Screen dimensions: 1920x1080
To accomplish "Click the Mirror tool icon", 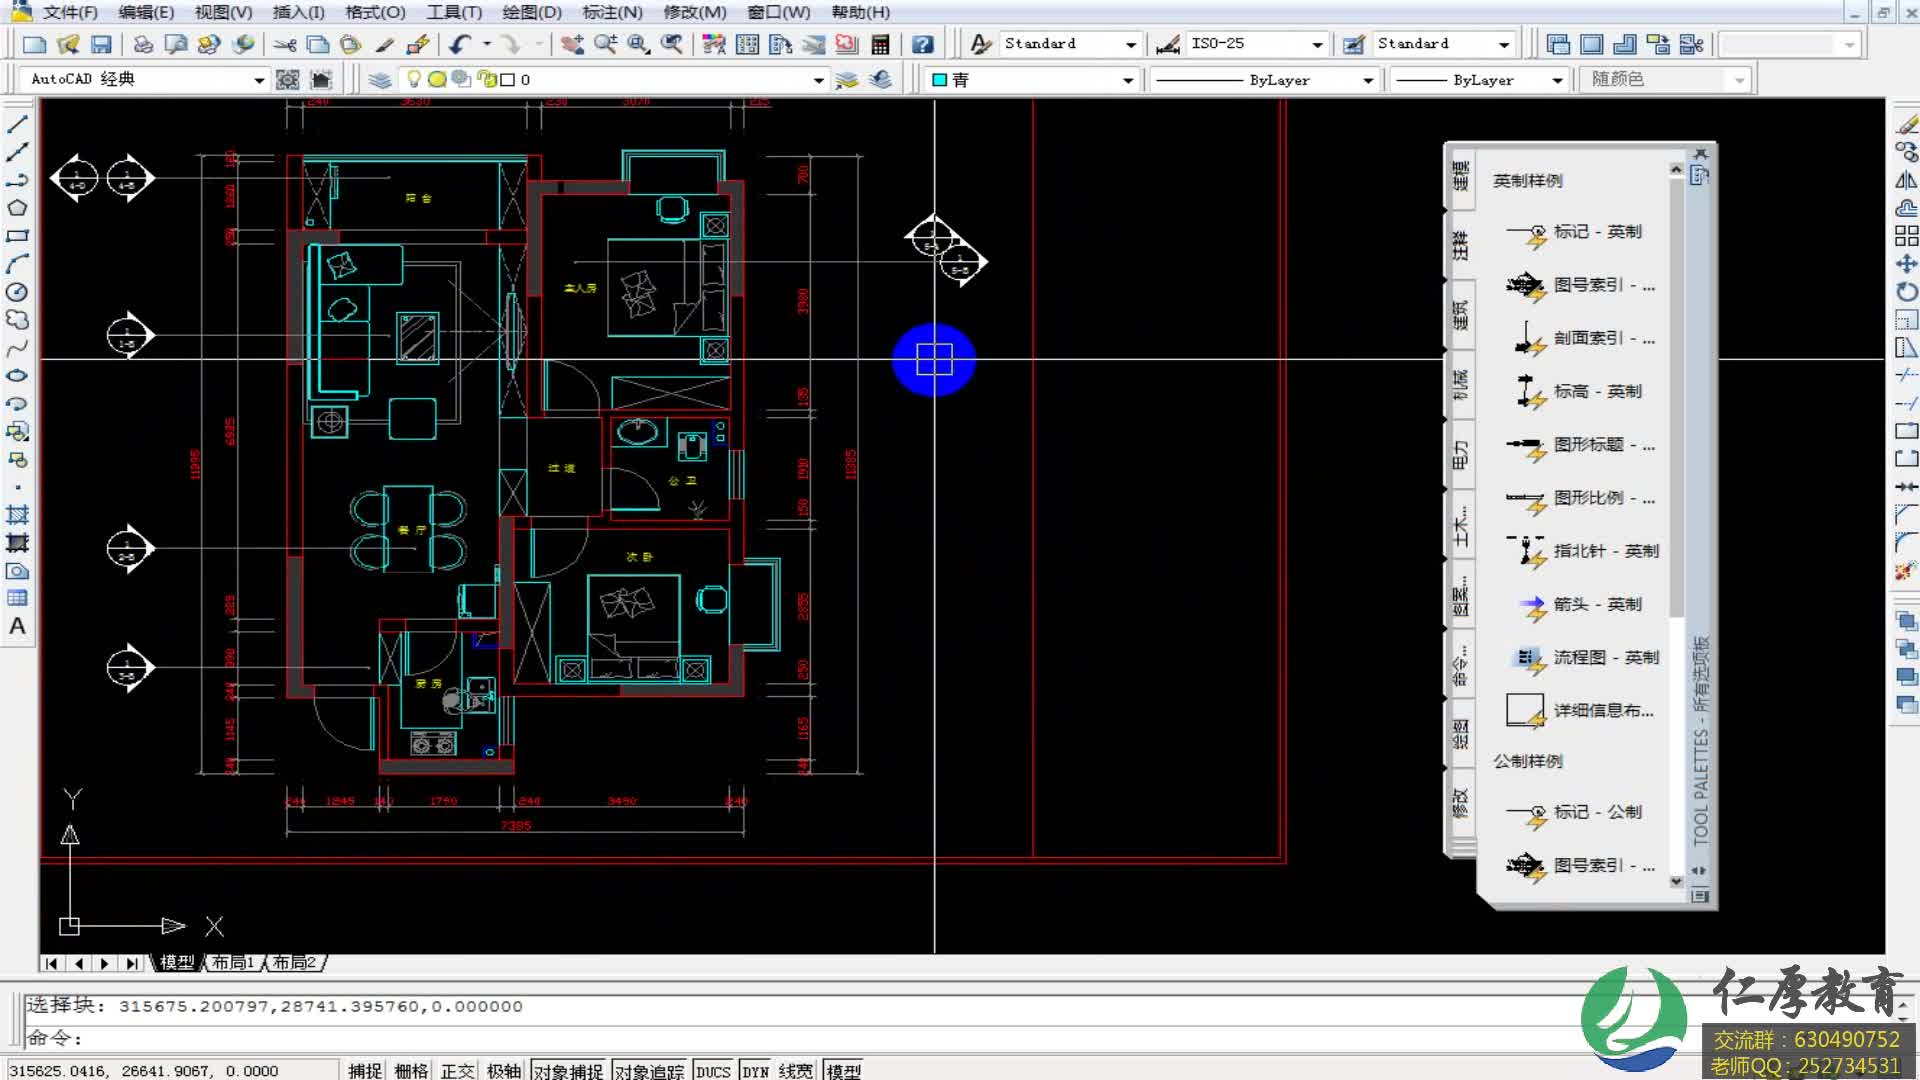I will point(1906,181).
